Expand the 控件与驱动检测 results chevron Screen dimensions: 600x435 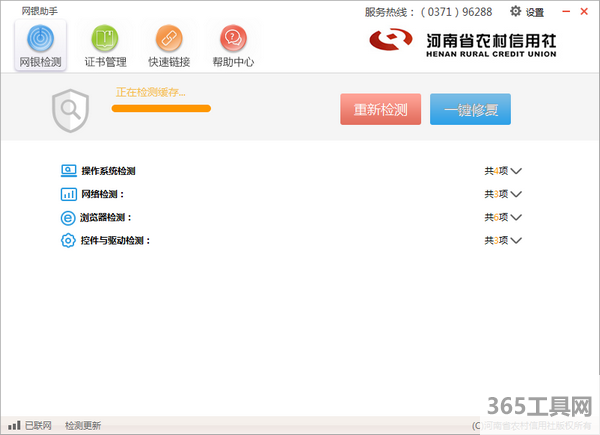pos(516,240)
